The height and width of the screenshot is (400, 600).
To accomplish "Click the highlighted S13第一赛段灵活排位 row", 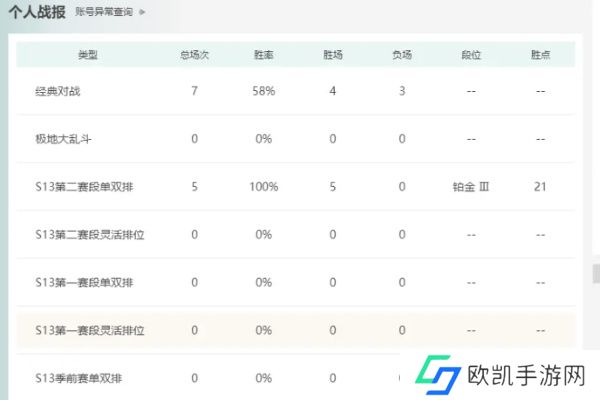I will tap(91, 330).
